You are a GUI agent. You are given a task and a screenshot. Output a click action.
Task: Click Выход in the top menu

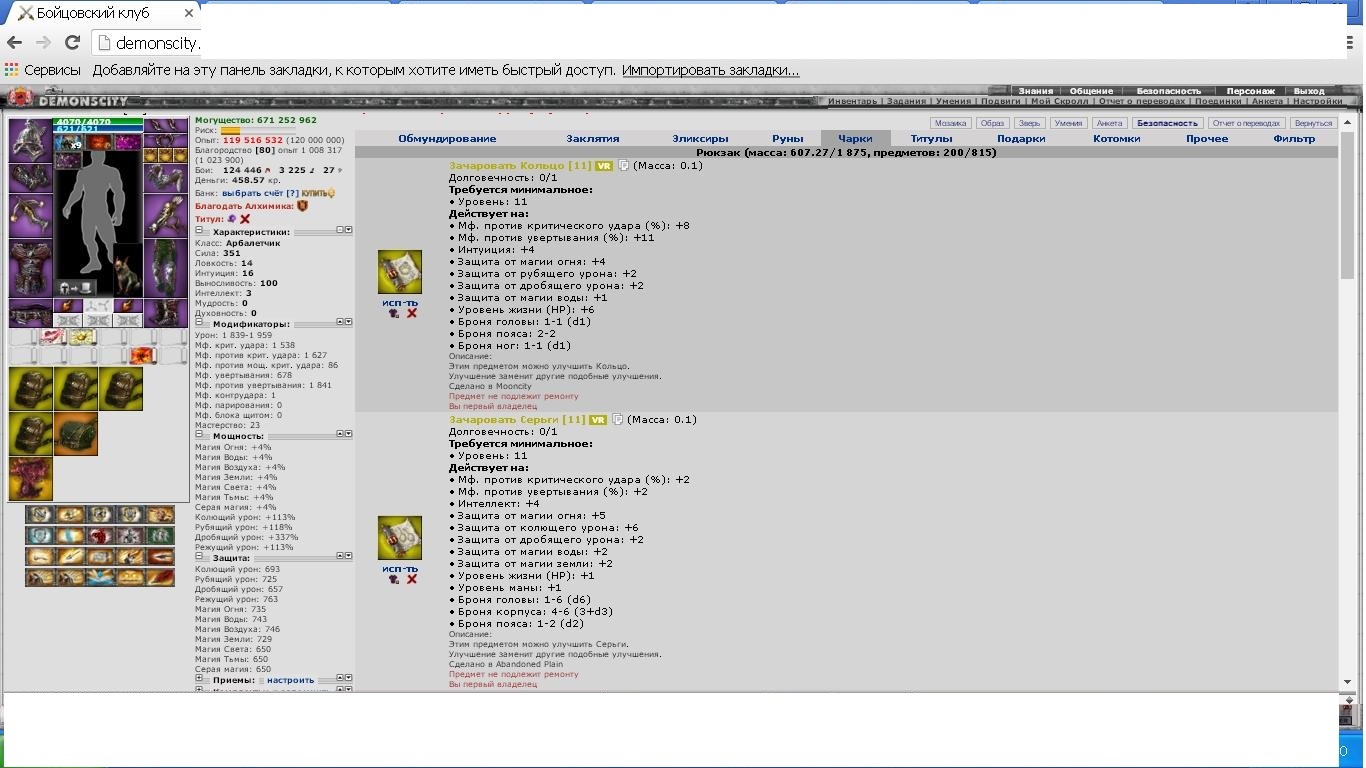tap(1309, 91)
